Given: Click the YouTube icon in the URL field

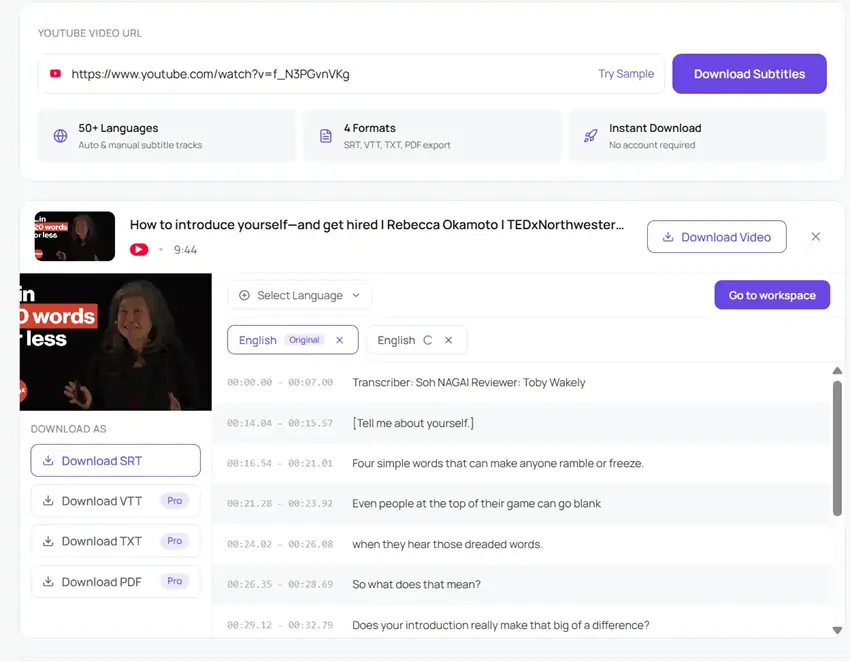Looking at the screenshot, I should [x=55, y=74].
